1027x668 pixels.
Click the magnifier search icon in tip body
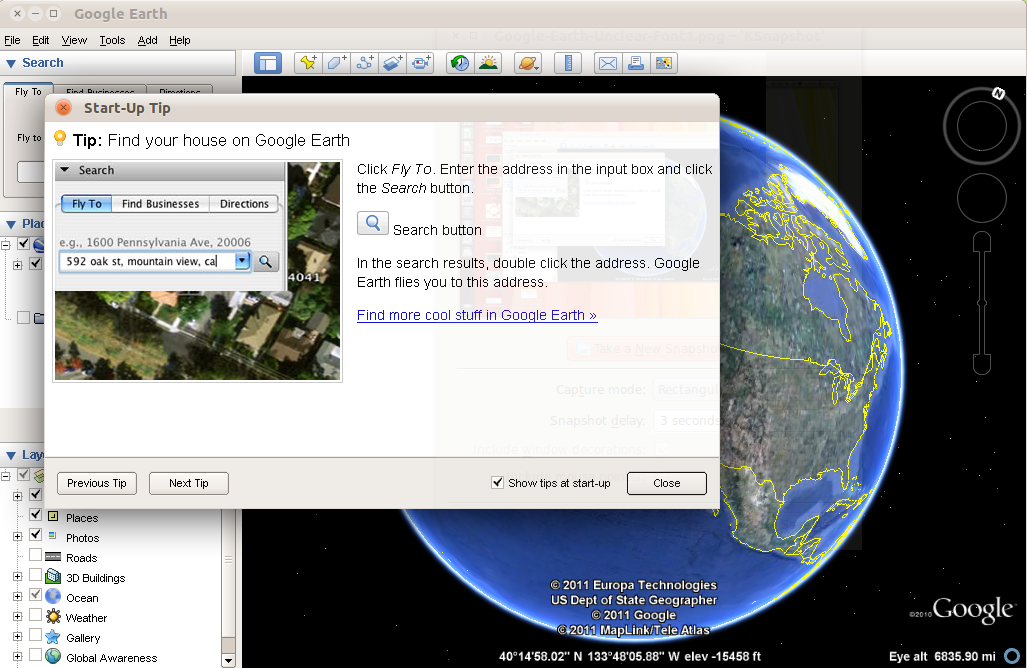(373, 223)
